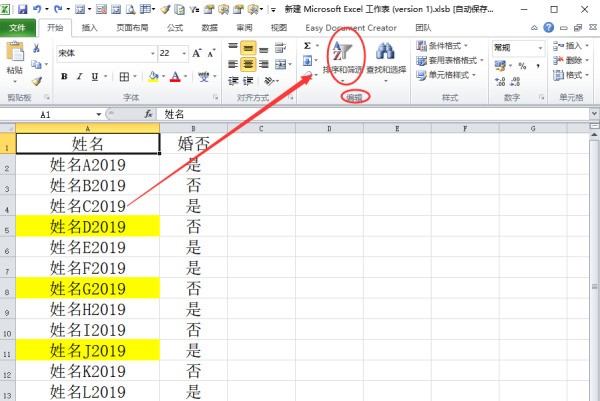This screenshot has width=600, height=401.
Task: Expand the Name Box dropdown arrow
Action: point(98,114)
